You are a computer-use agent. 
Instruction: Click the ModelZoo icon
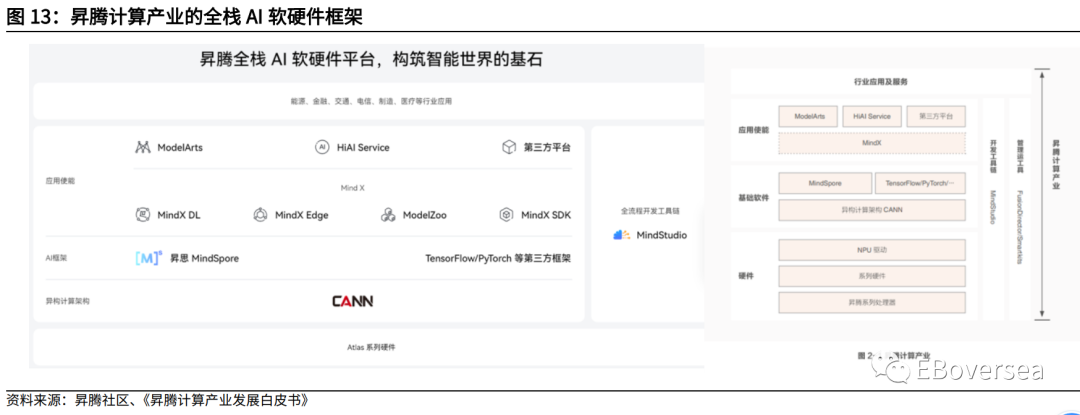[x=388, y=215]
